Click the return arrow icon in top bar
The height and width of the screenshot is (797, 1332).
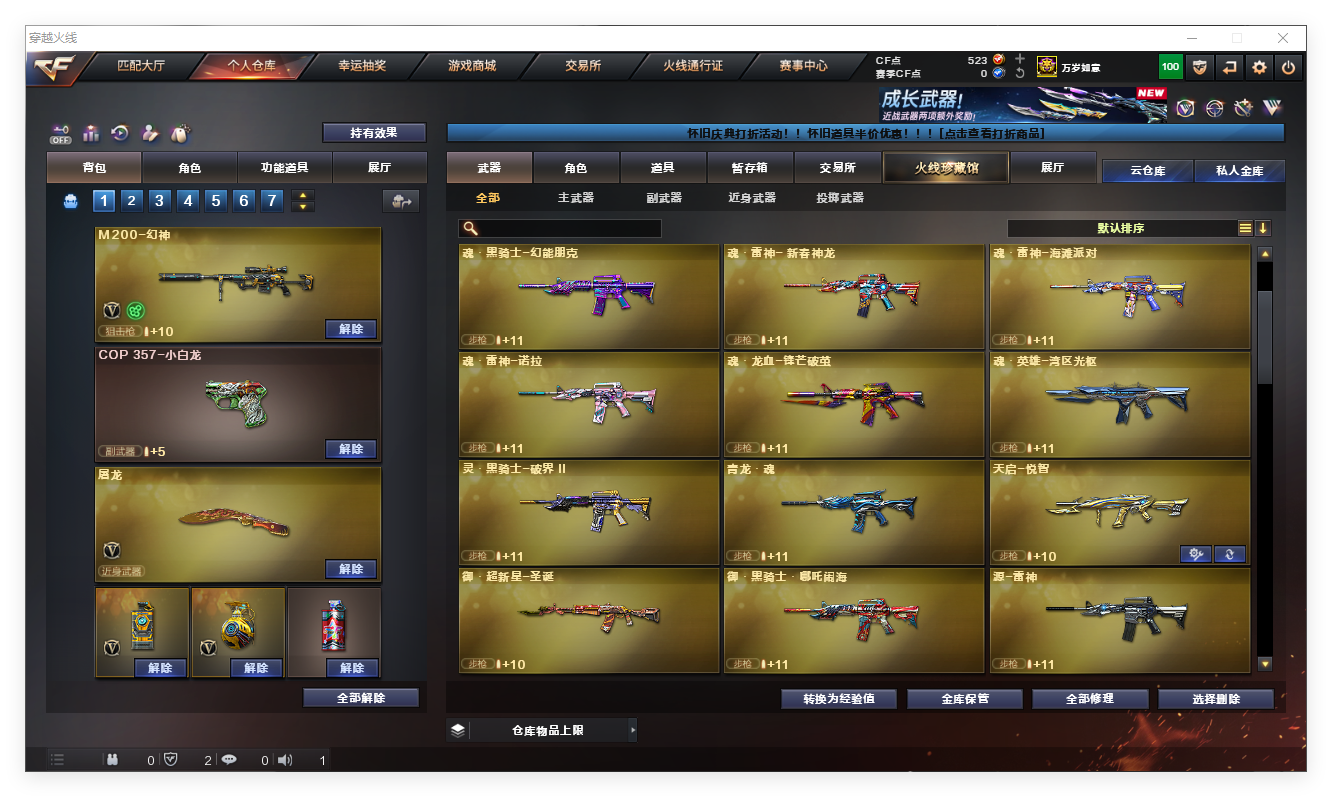point(1229,67)
